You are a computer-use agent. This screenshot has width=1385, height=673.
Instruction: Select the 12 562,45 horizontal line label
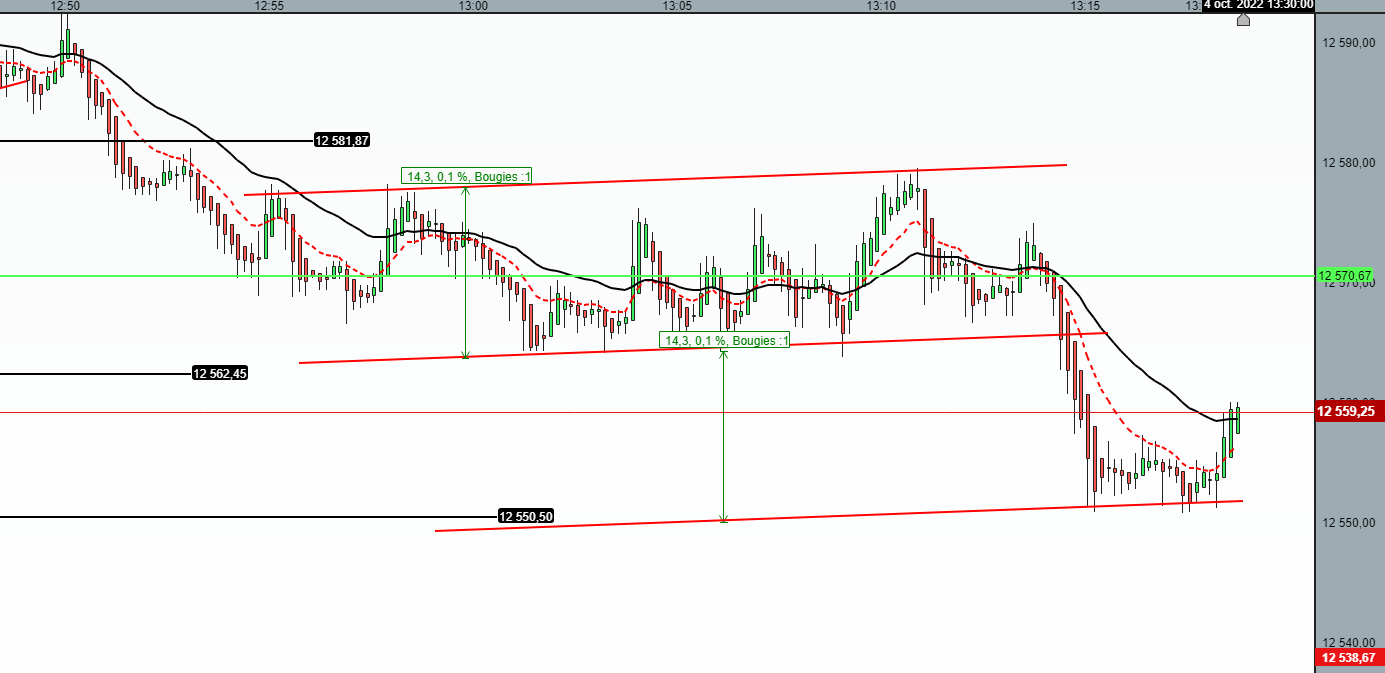tap(220, 374)
